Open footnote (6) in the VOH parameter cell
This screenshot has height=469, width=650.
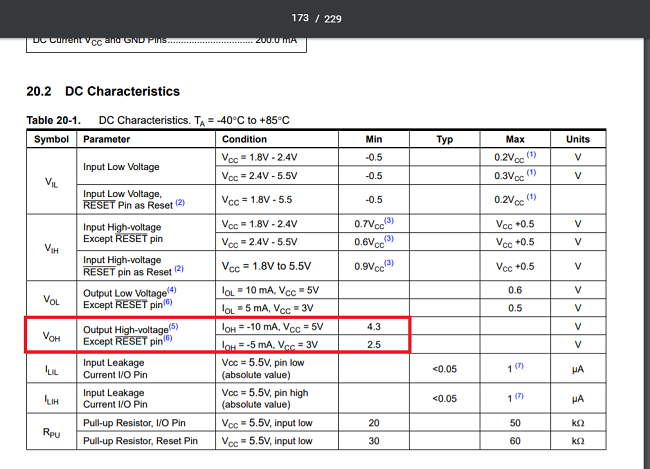click(167, 338)
